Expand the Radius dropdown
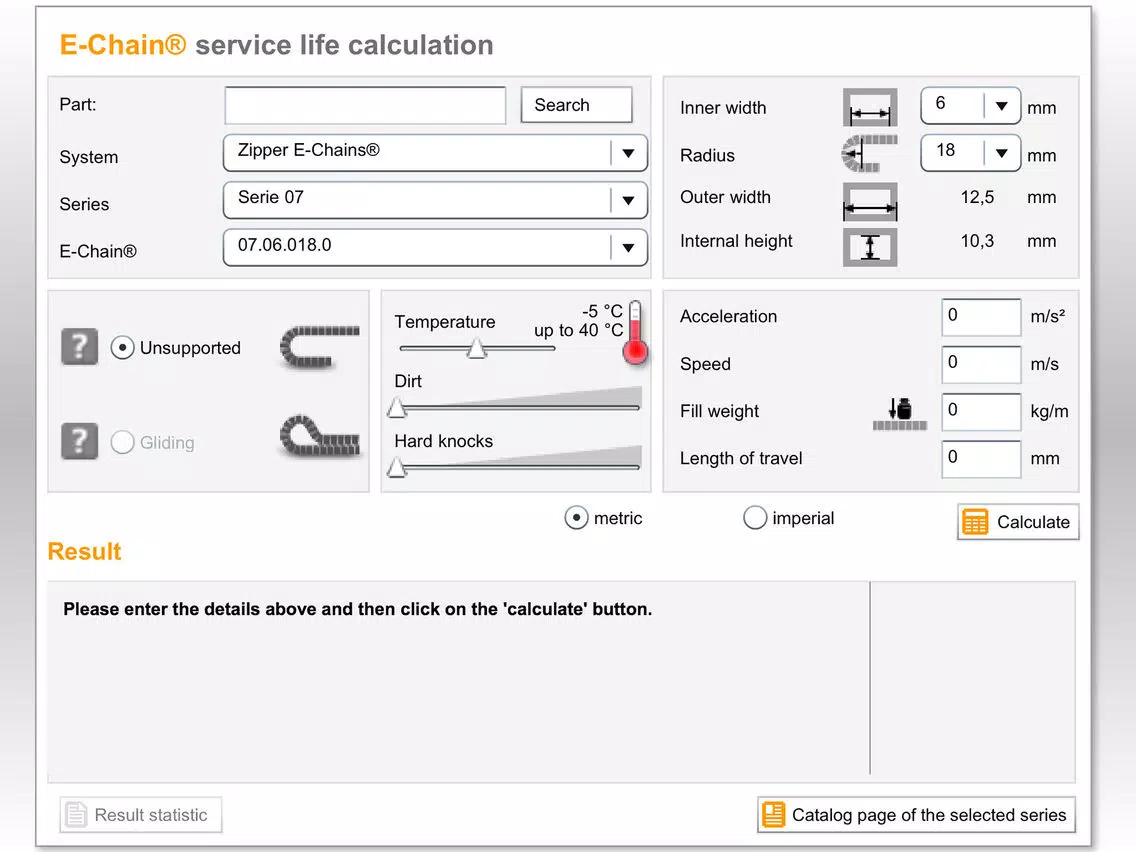Screen dimensions: 1136x852 coord(971,153)
